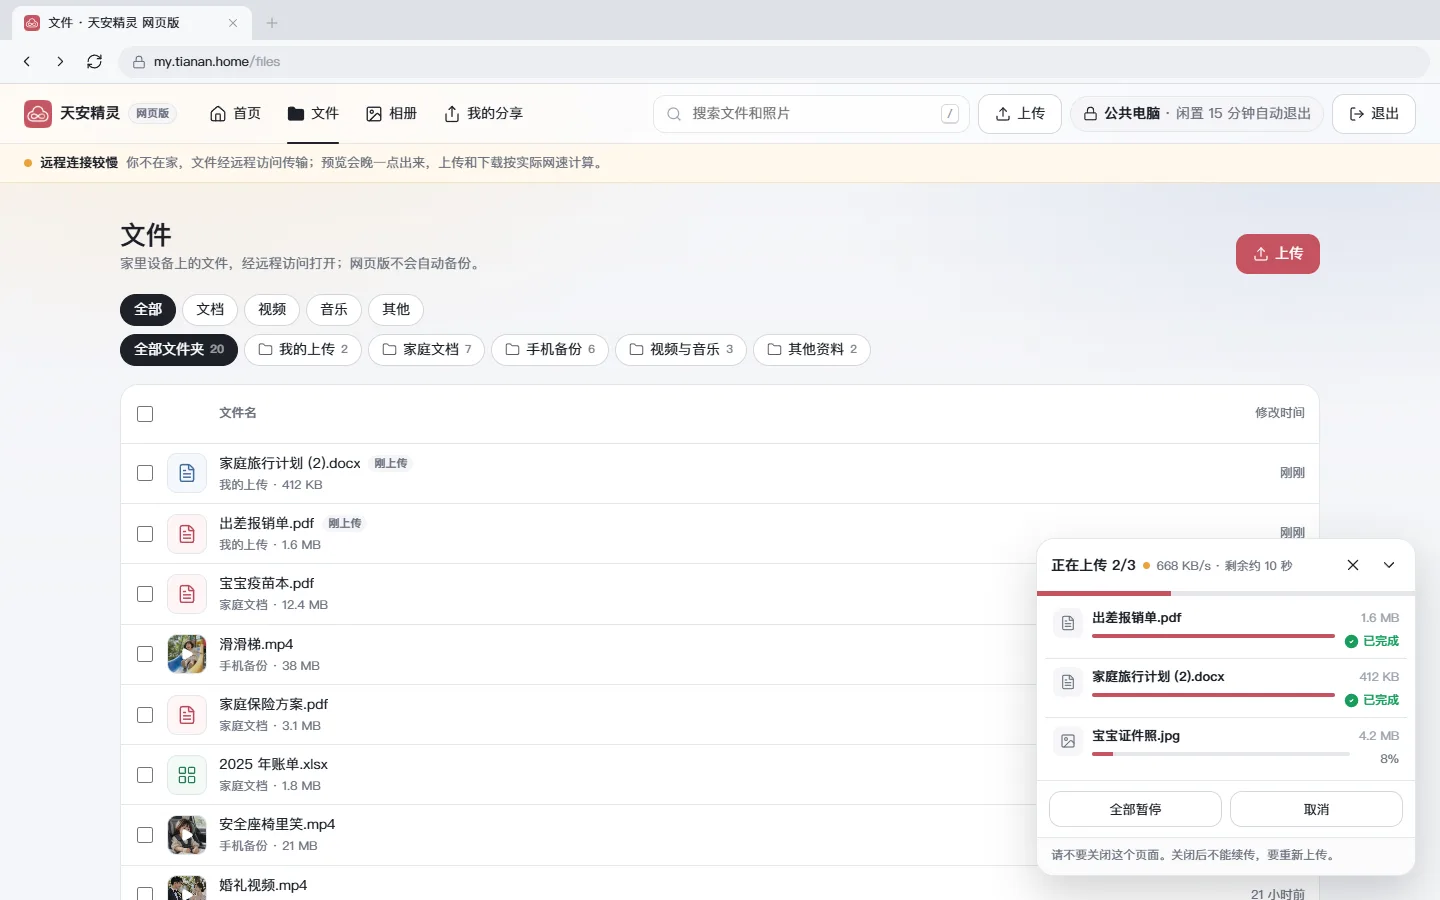Go back with the browser back arrow

(x=27, y=62)
